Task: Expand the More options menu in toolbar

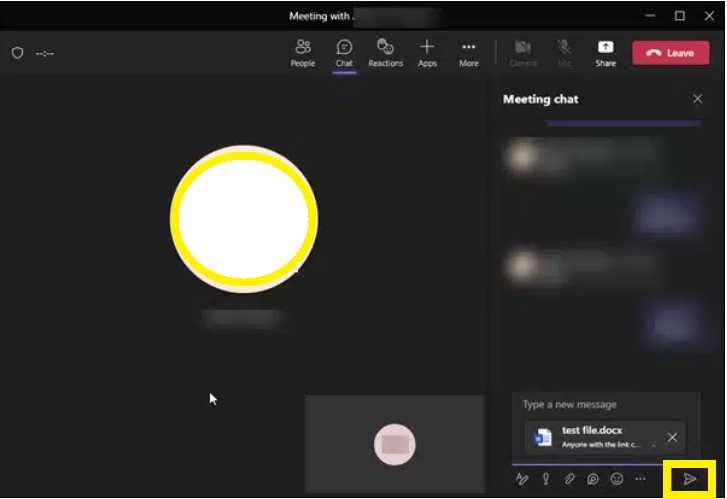Action: click(x=468, y=53)
